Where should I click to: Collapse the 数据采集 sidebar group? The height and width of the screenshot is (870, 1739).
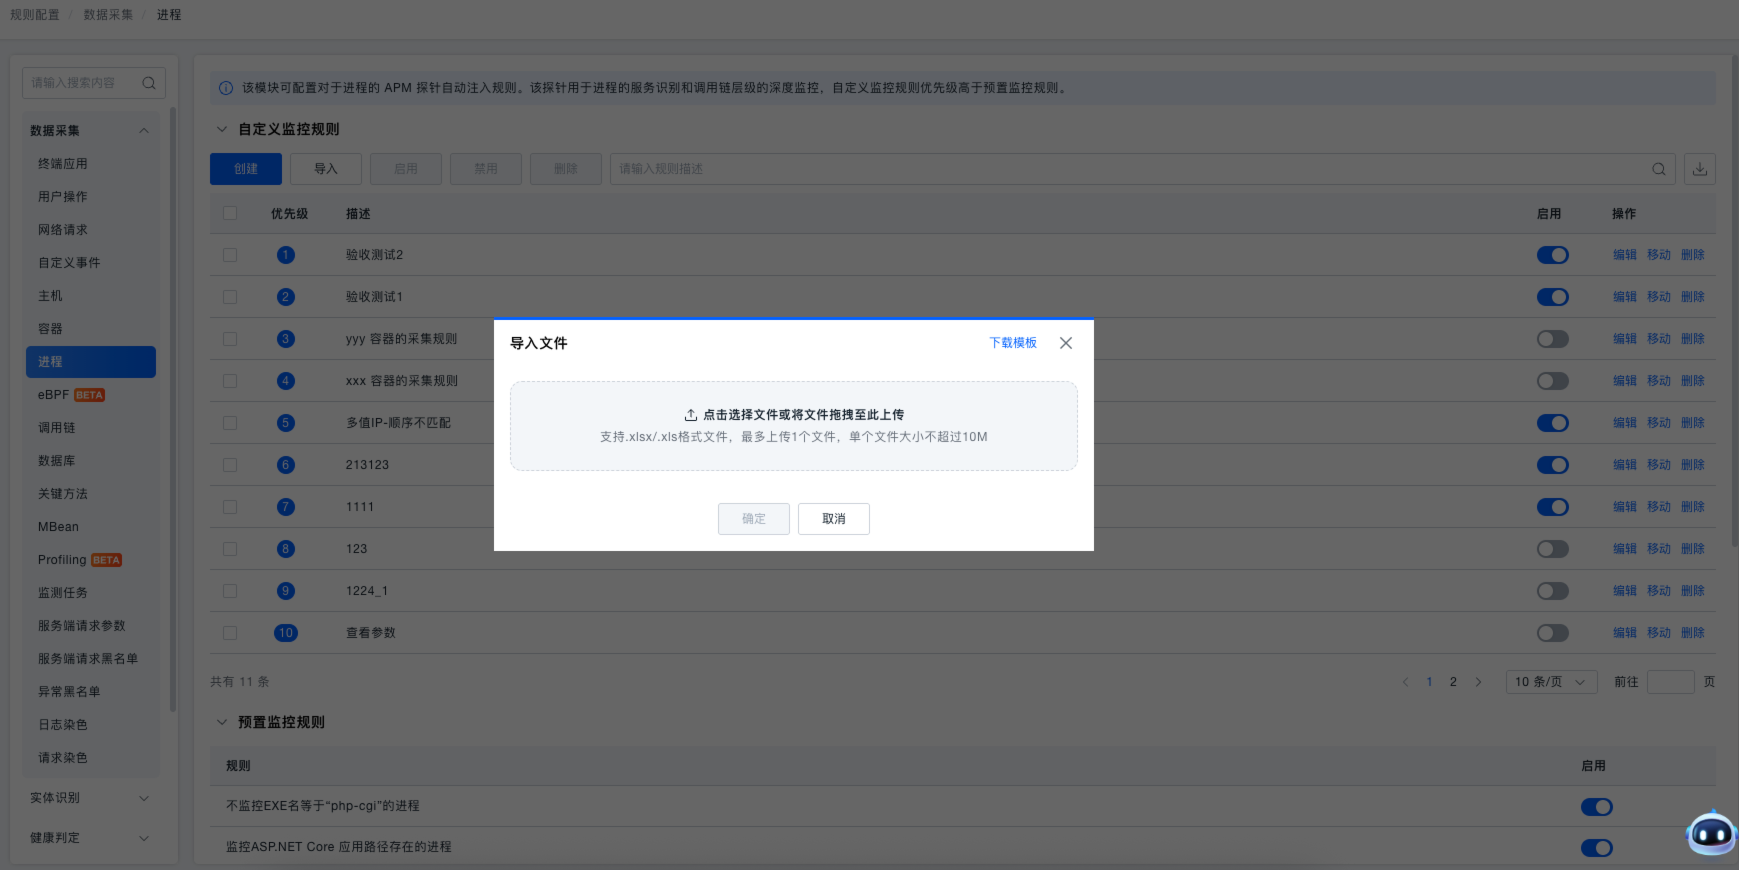(144, 131)
